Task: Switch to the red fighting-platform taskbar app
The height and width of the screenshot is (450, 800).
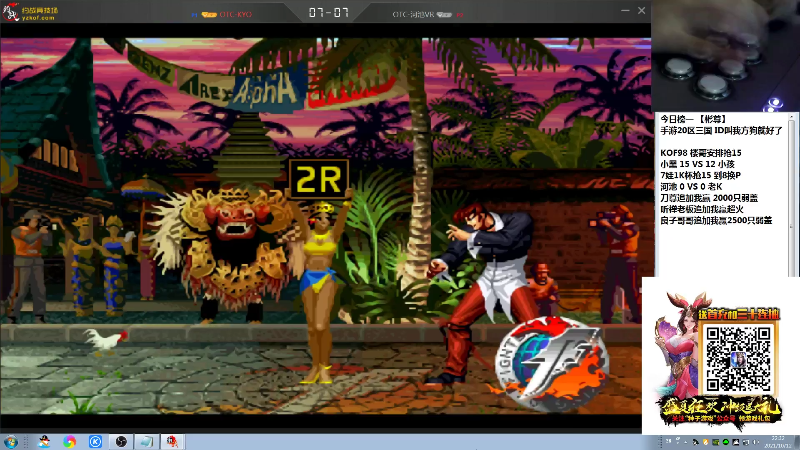Action: point(172,442)
